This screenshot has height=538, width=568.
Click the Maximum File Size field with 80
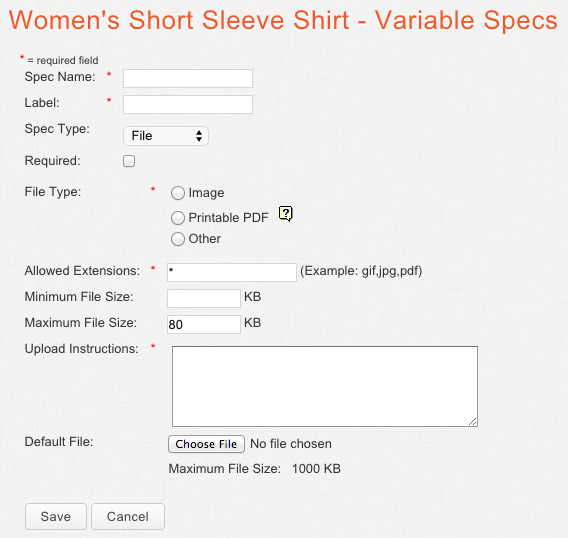point(204,324)
